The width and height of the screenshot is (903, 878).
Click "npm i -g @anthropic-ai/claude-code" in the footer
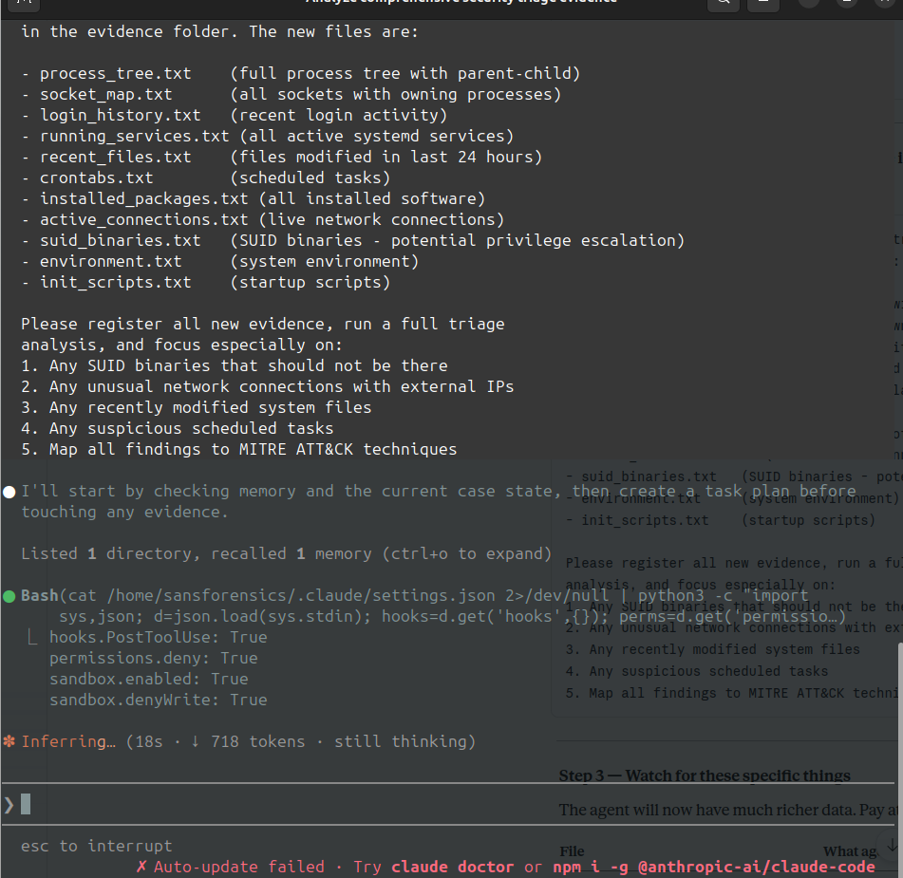[x=714, y=866]
